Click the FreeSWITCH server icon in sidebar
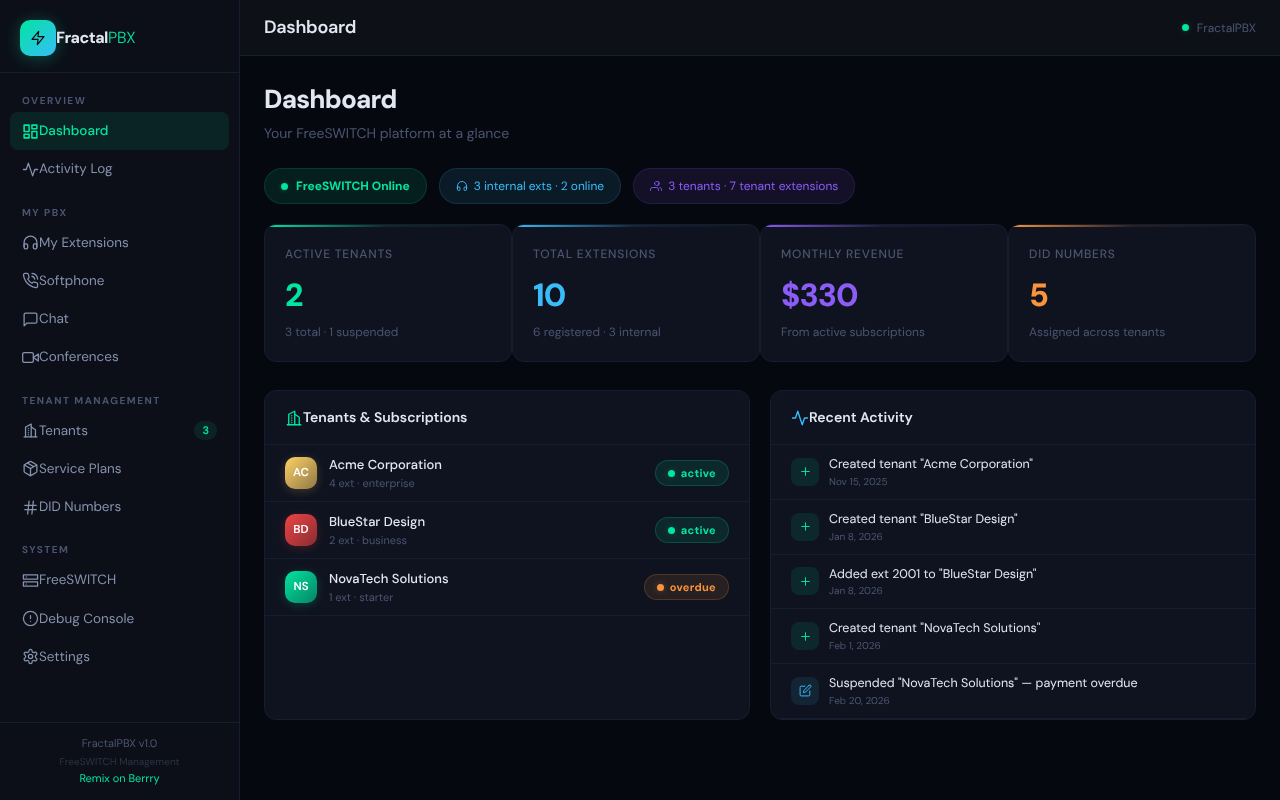Viewport: 1280px width, 800px height. pyautogui.click(x=30, y=580)
